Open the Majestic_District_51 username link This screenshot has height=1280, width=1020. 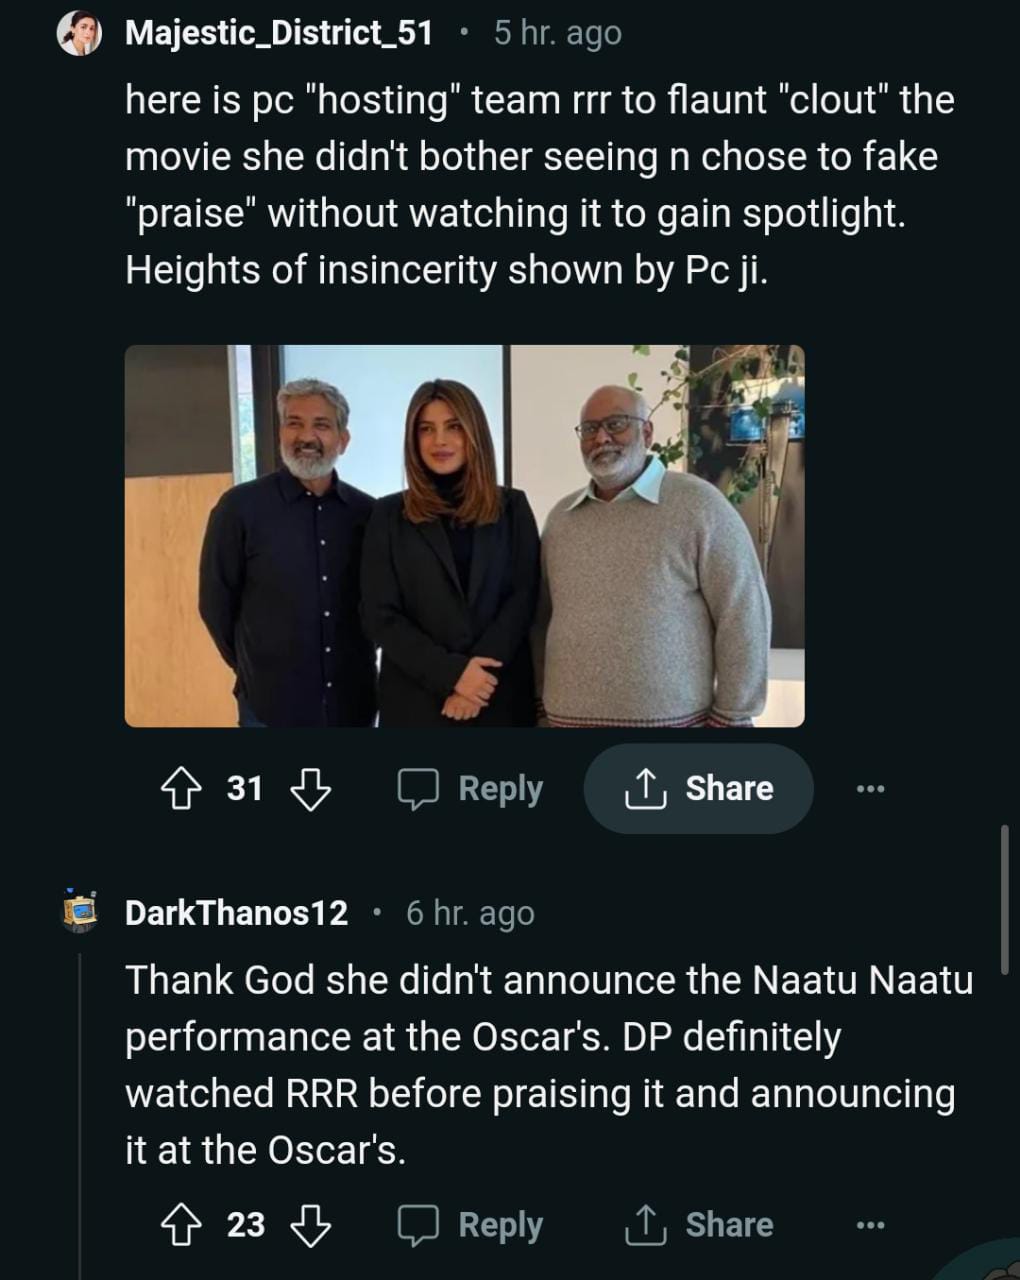click(279, 33)
